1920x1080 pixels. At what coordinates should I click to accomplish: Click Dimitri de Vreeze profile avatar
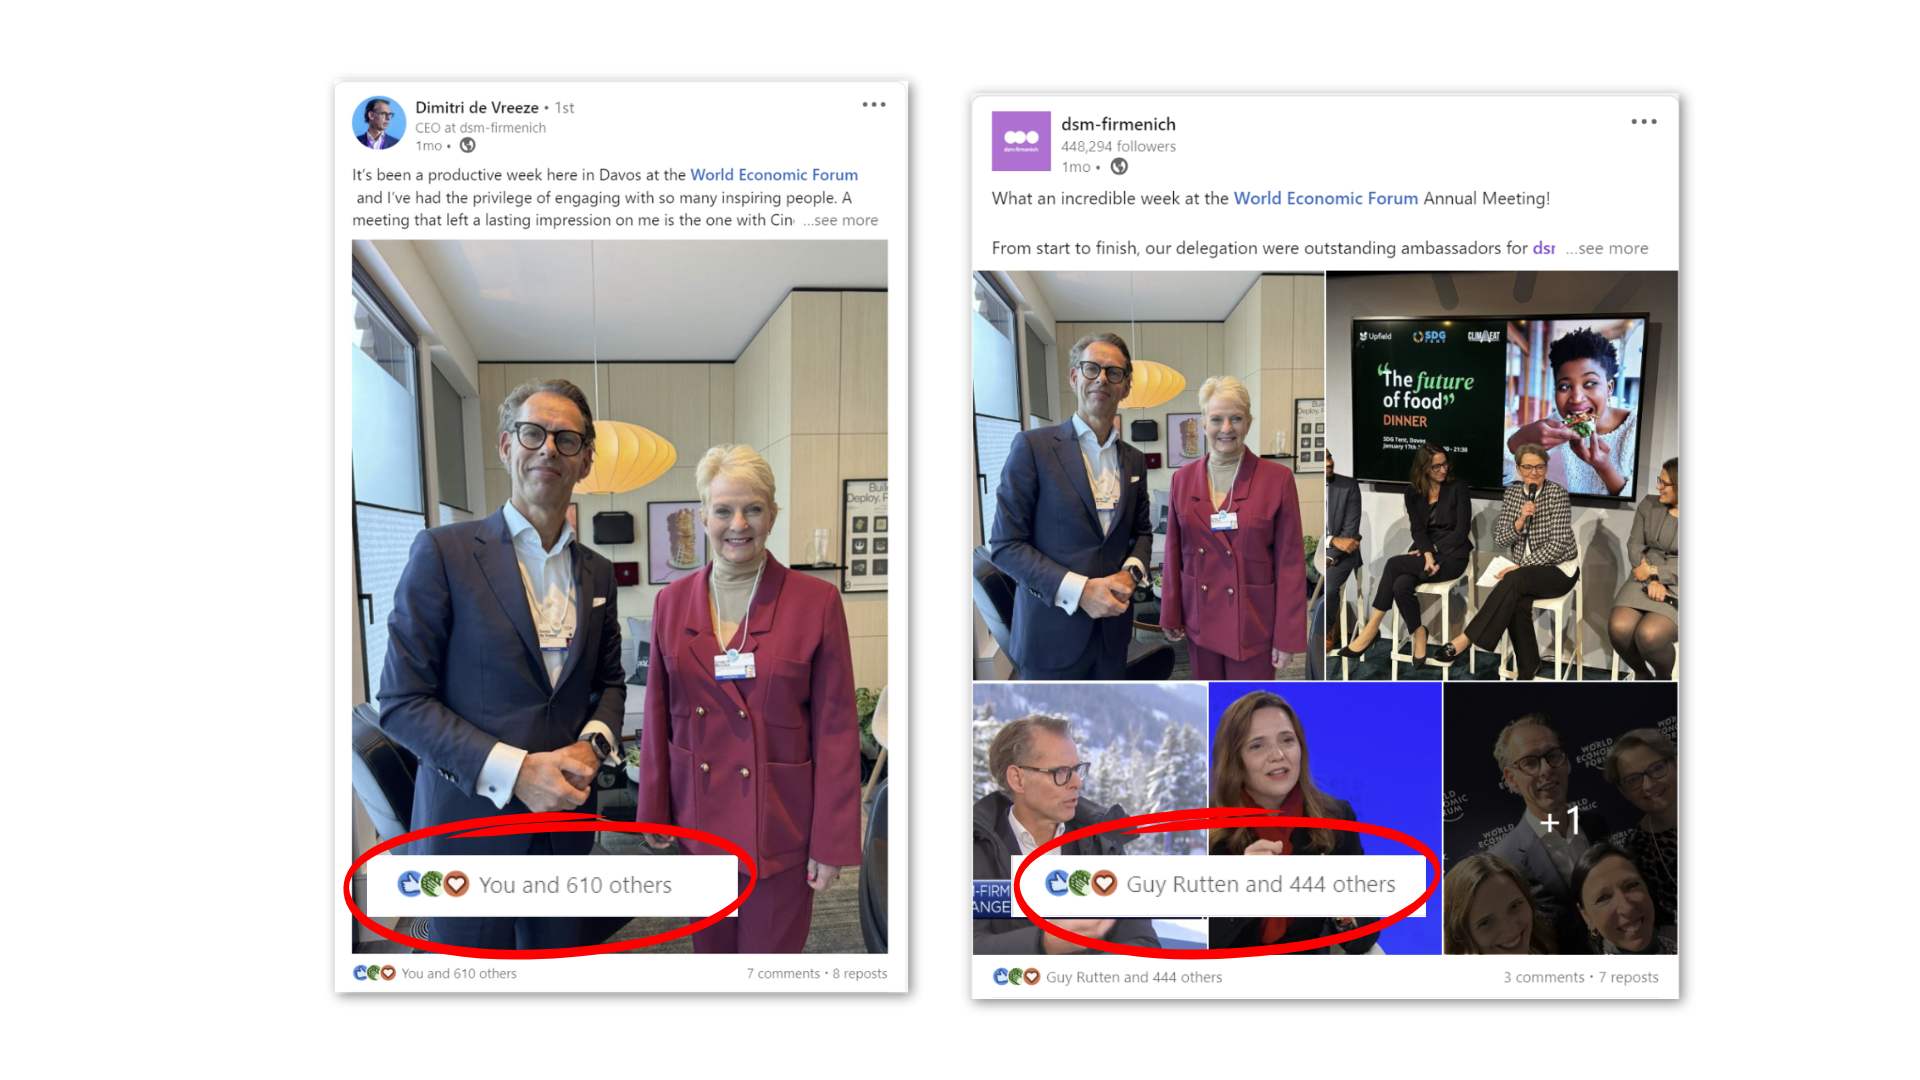378,123
